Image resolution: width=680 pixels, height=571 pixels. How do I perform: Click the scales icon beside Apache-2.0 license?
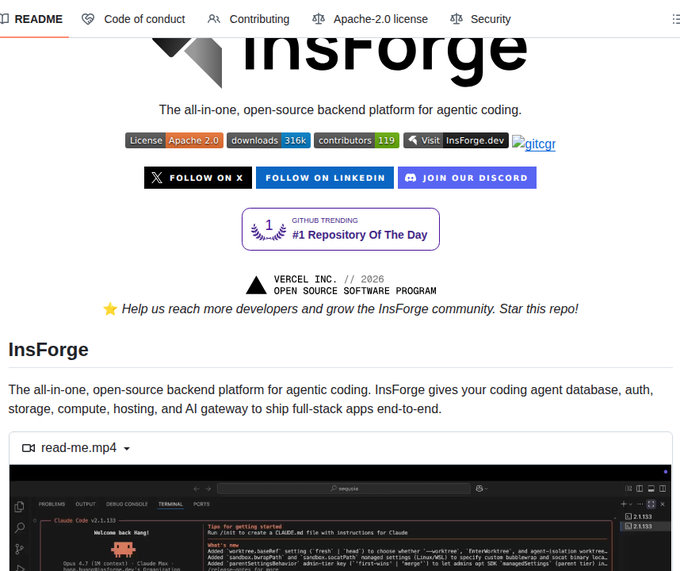(x=318, y=19)
